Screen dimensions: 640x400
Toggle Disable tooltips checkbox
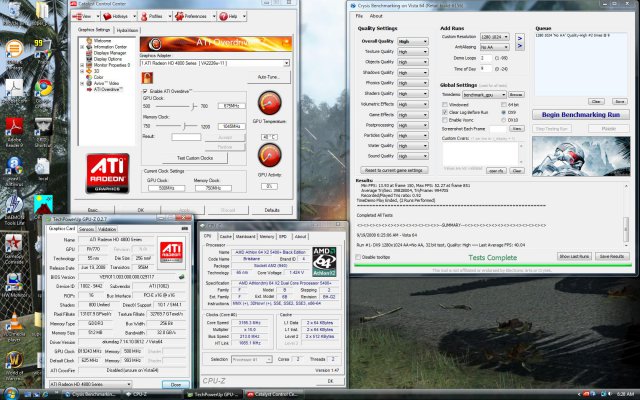click(358, 257)
